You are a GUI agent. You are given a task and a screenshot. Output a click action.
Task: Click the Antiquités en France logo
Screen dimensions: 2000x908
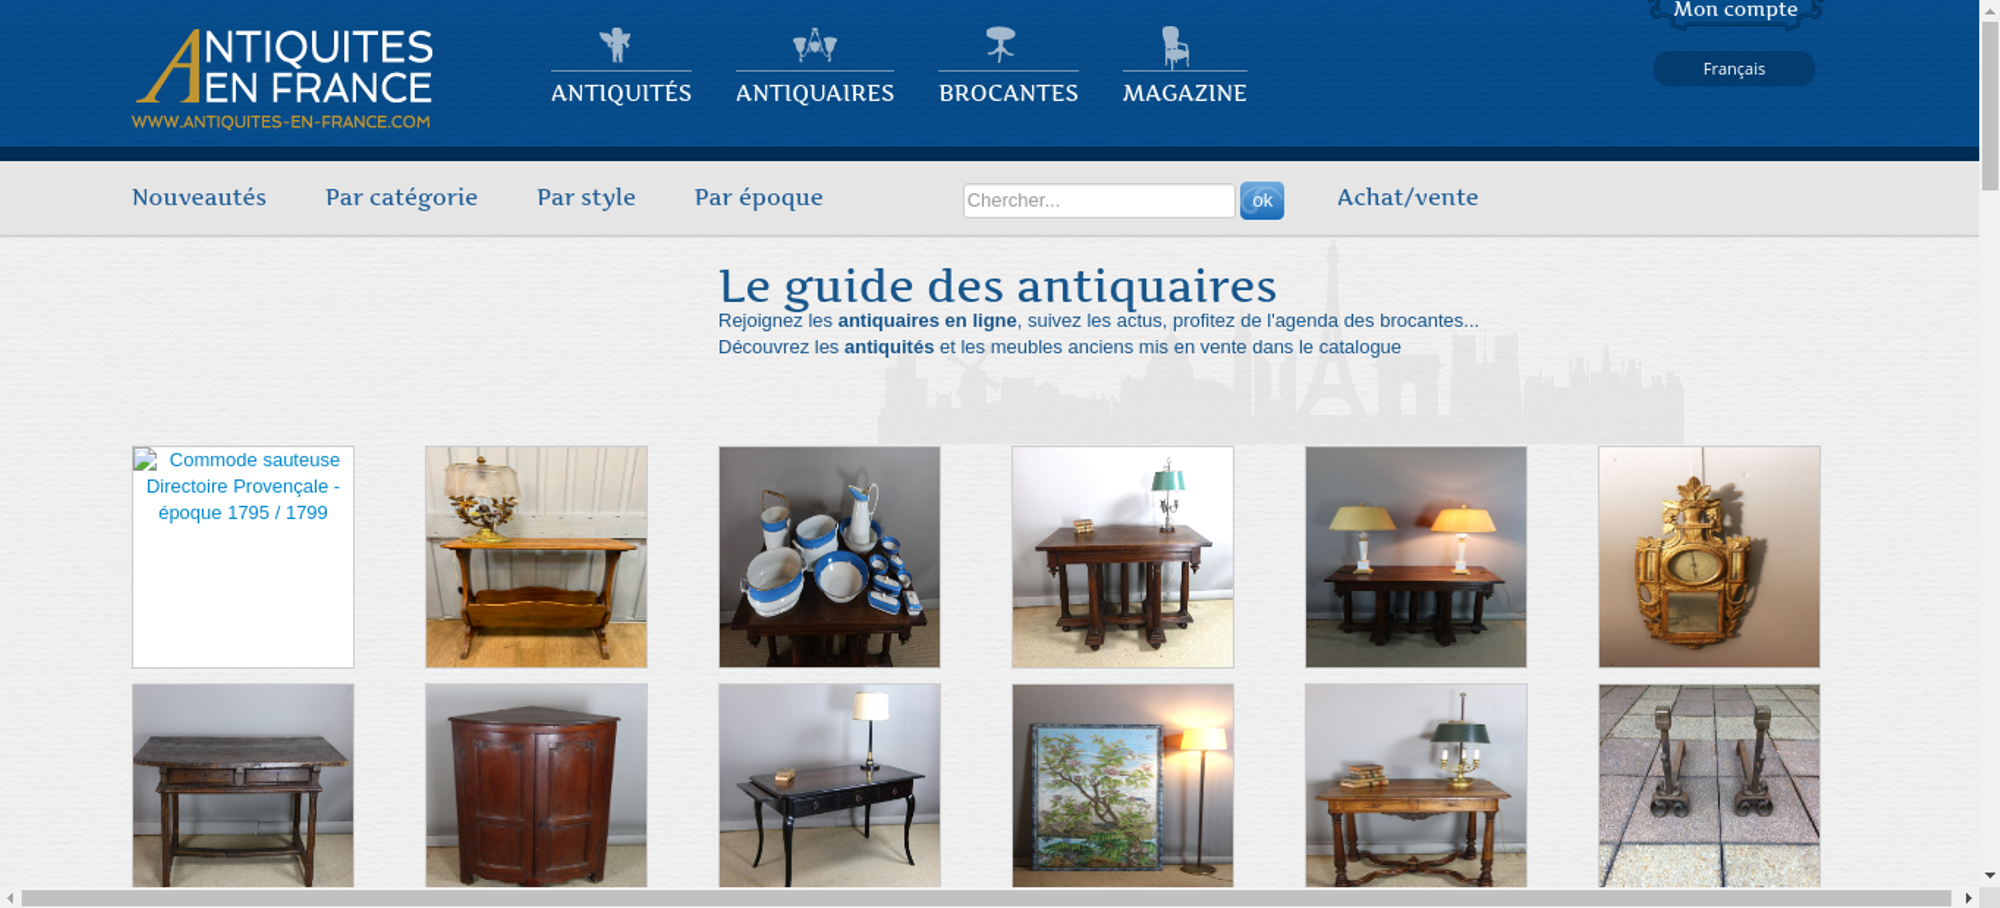pyautogui.click(x=283, y=80)
